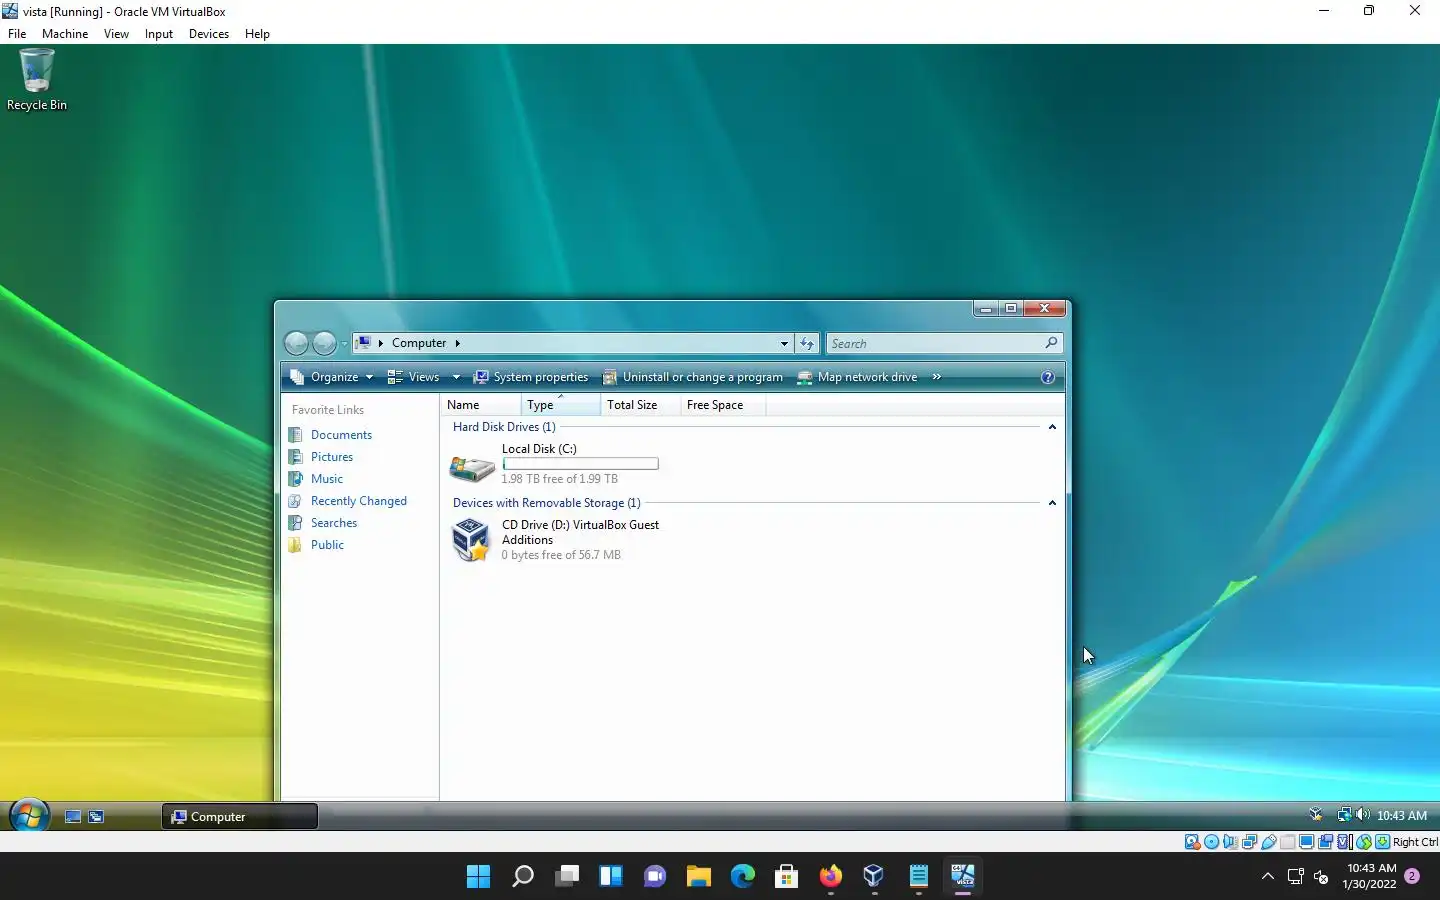1440x900 pixels.
Task: Open File Explorer from host taskbar
Action: tap(698, 877)
